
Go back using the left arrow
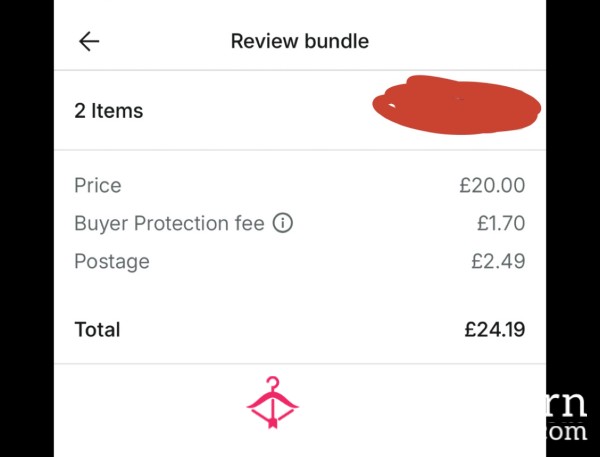pos(89,41)
